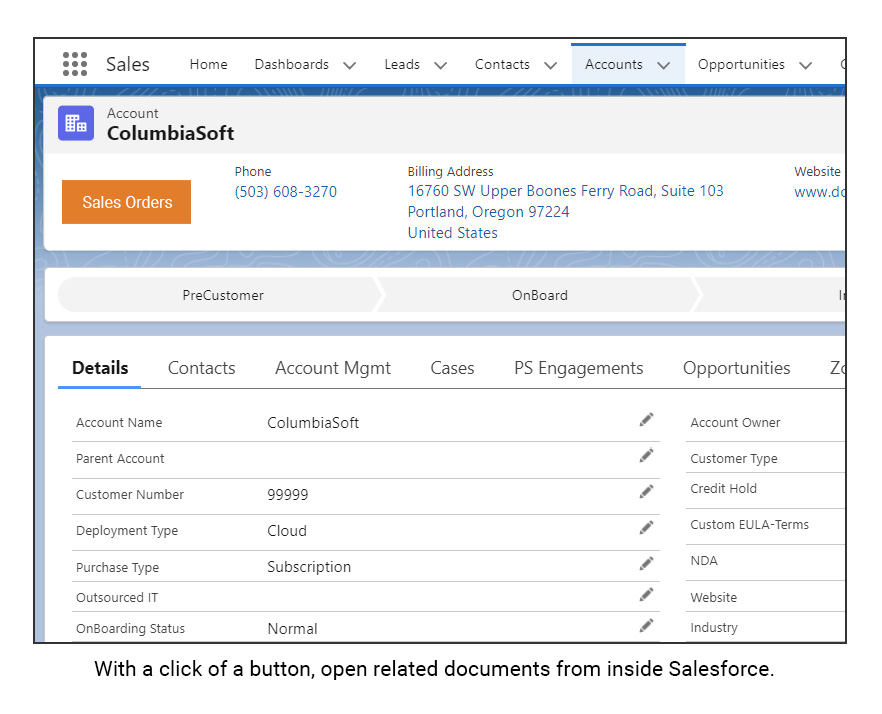Screen dimensions: 882x714
Task: Click the Customer Type field label
Action: (734, 459)
